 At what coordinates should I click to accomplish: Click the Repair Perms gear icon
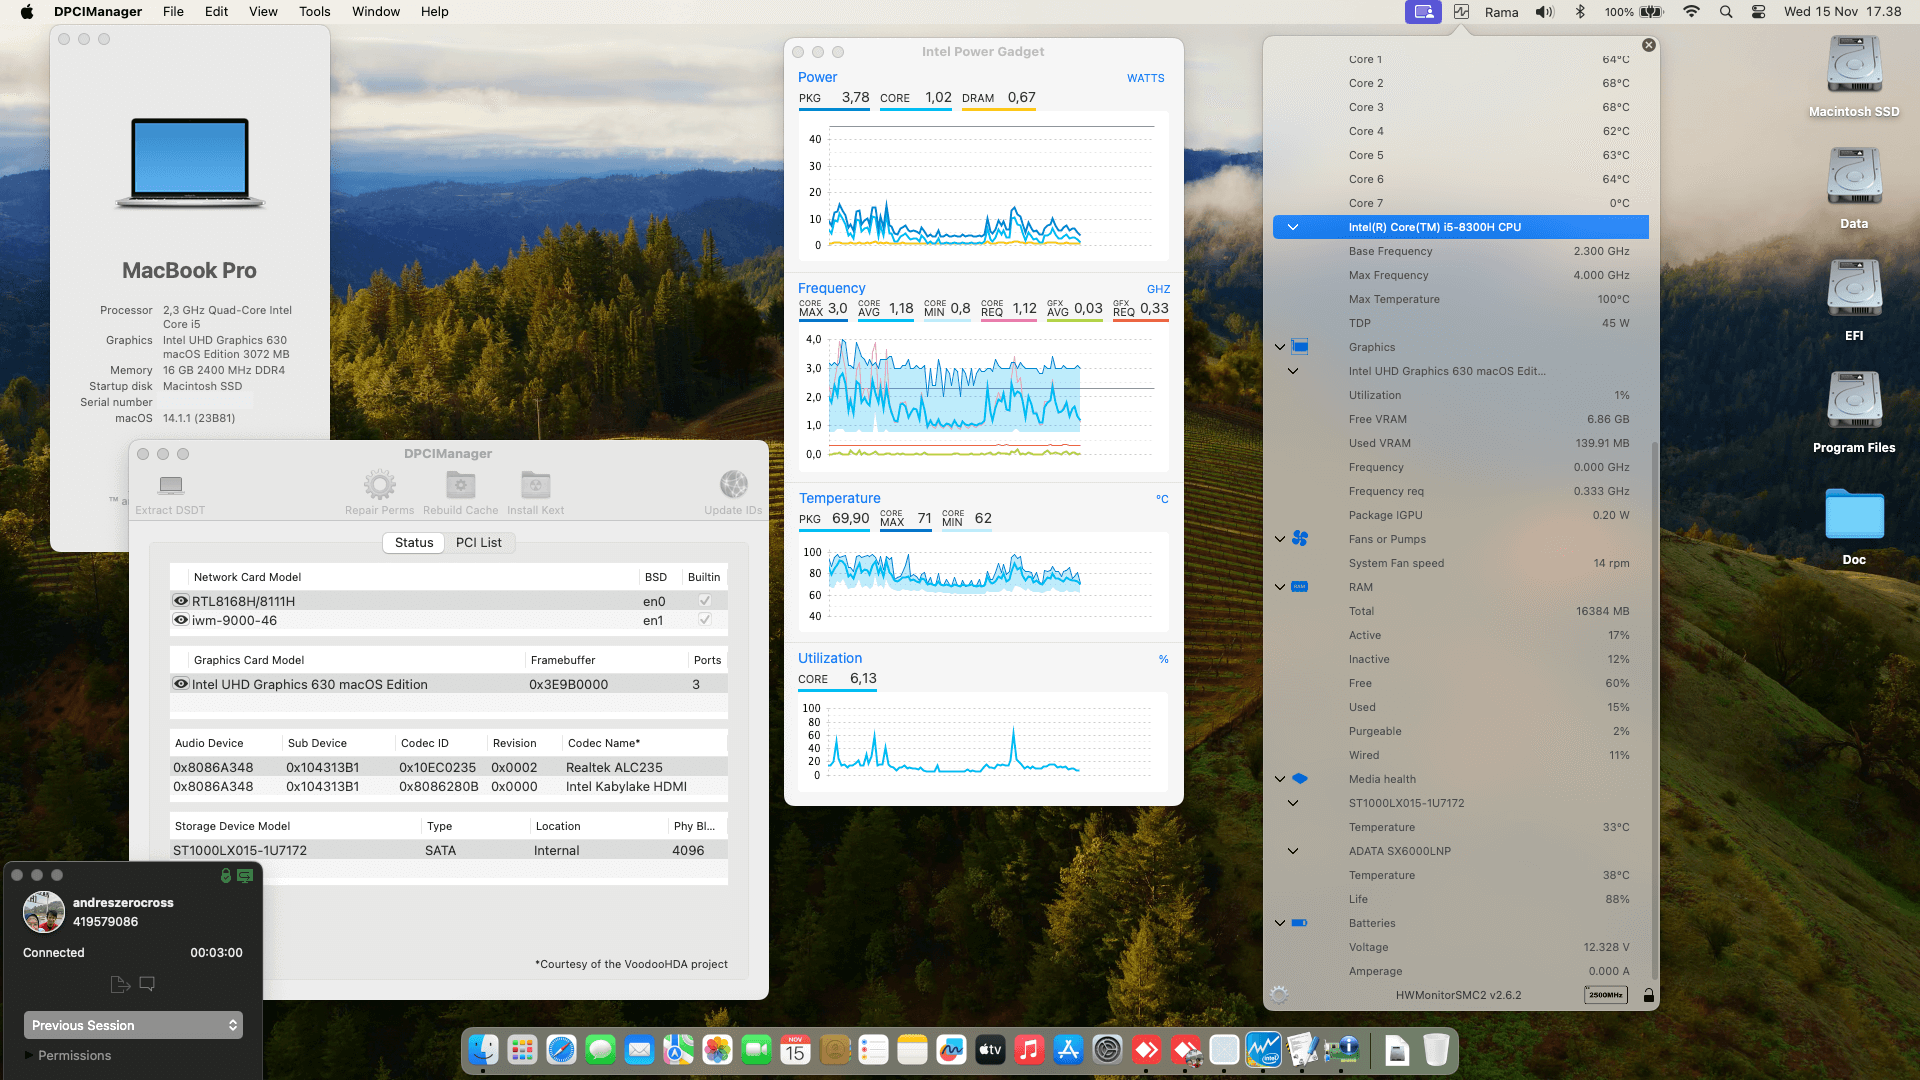coord(379,485)
